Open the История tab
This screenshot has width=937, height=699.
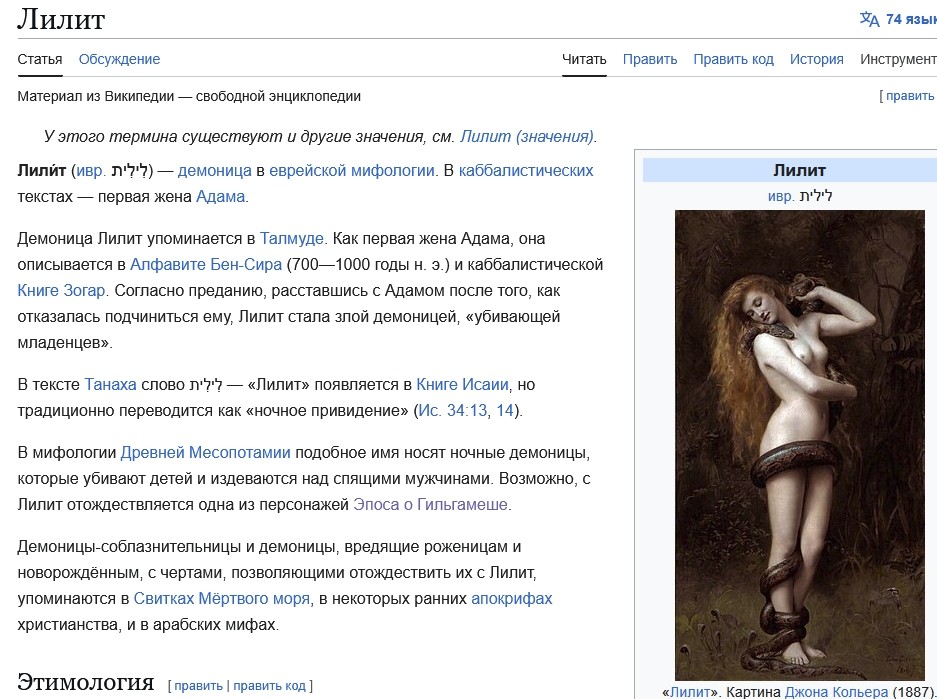coord(816,59)
